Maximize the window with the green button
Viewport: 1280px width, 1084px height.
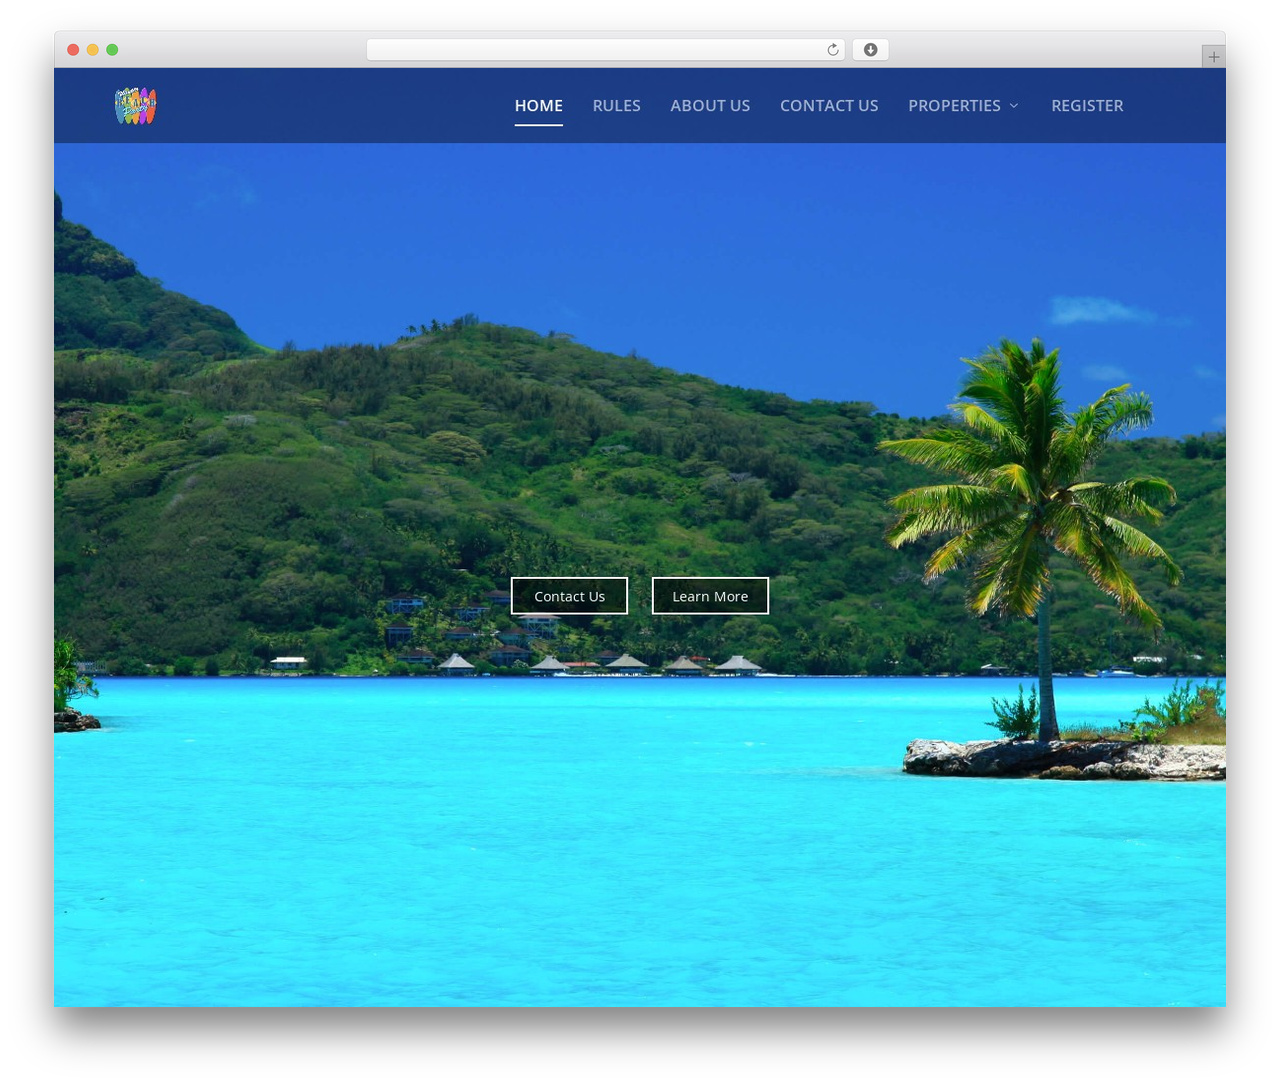click(112, 50)
